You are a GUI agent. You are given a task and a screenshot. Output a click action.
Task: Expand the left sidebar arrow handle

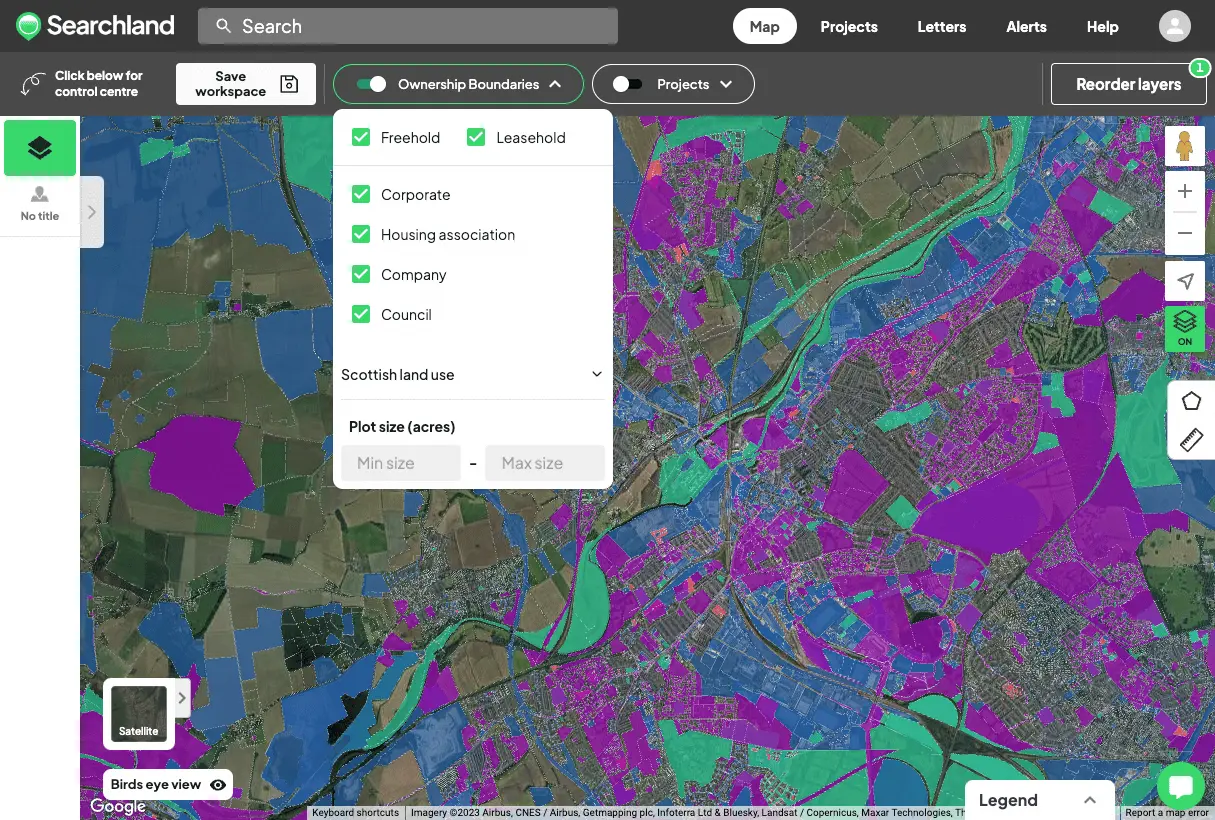92,212
